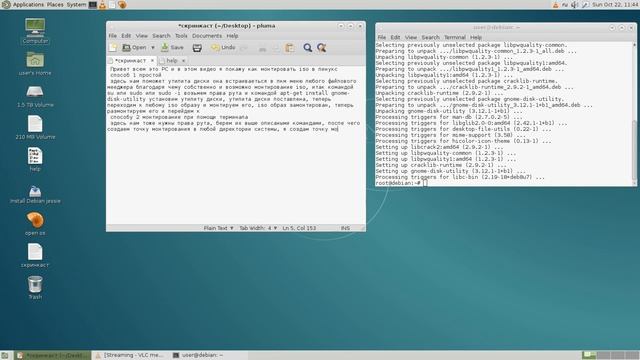Click the orange round launcher in top panel
This screenshot has width=640, height=360.
[122, 5]
